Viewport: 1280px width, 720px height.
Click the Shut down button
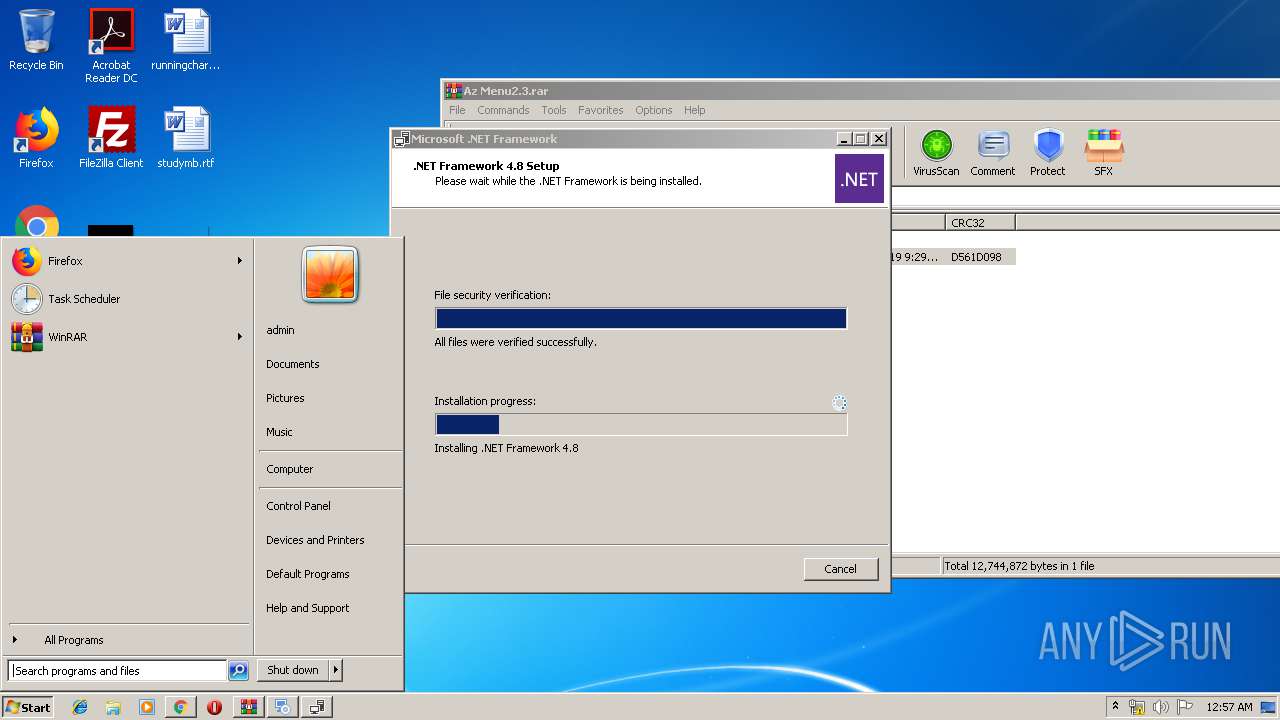293,670
